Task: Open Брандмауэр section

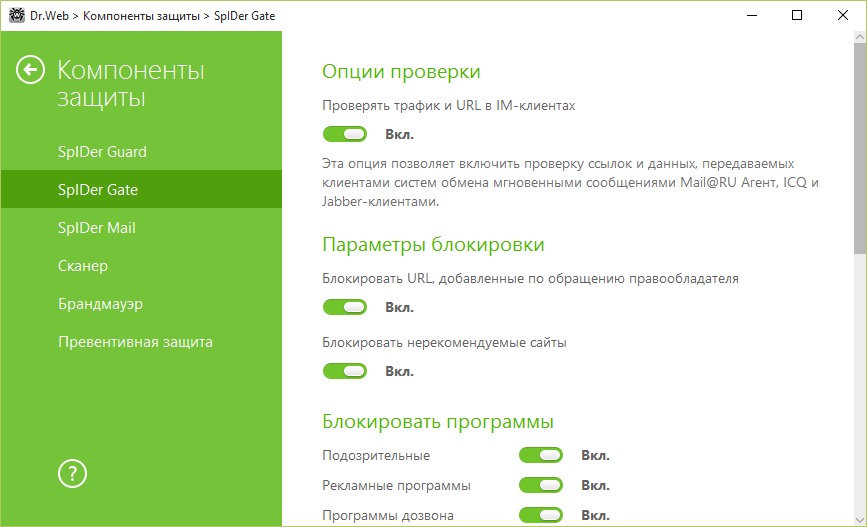Action: pyautogui.click(x=142, y=304)
